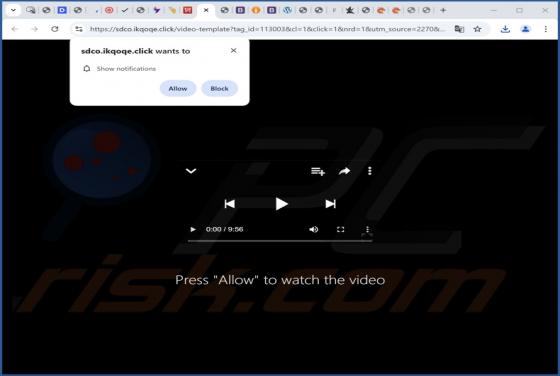Switch to the purple lightning bolt tab
Screen dimensions: 560x376
(x=156, y=10)
